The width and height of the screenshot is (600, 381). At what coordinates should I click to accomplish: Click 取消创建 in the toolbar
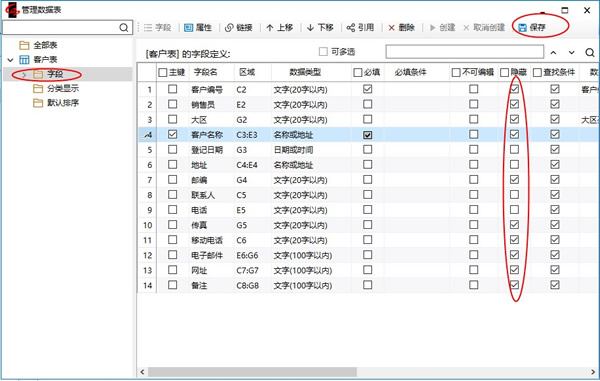click(484, 28)
